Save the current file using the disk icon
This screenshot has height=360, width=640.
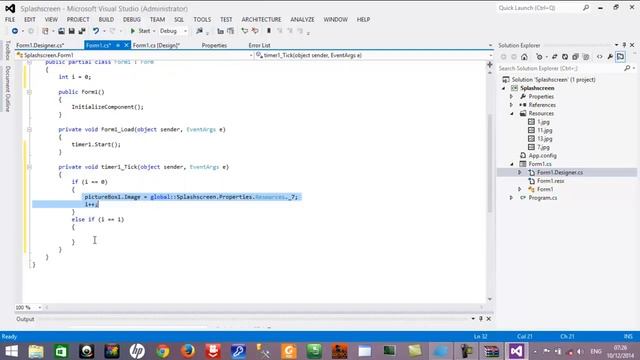coord(71,31)
